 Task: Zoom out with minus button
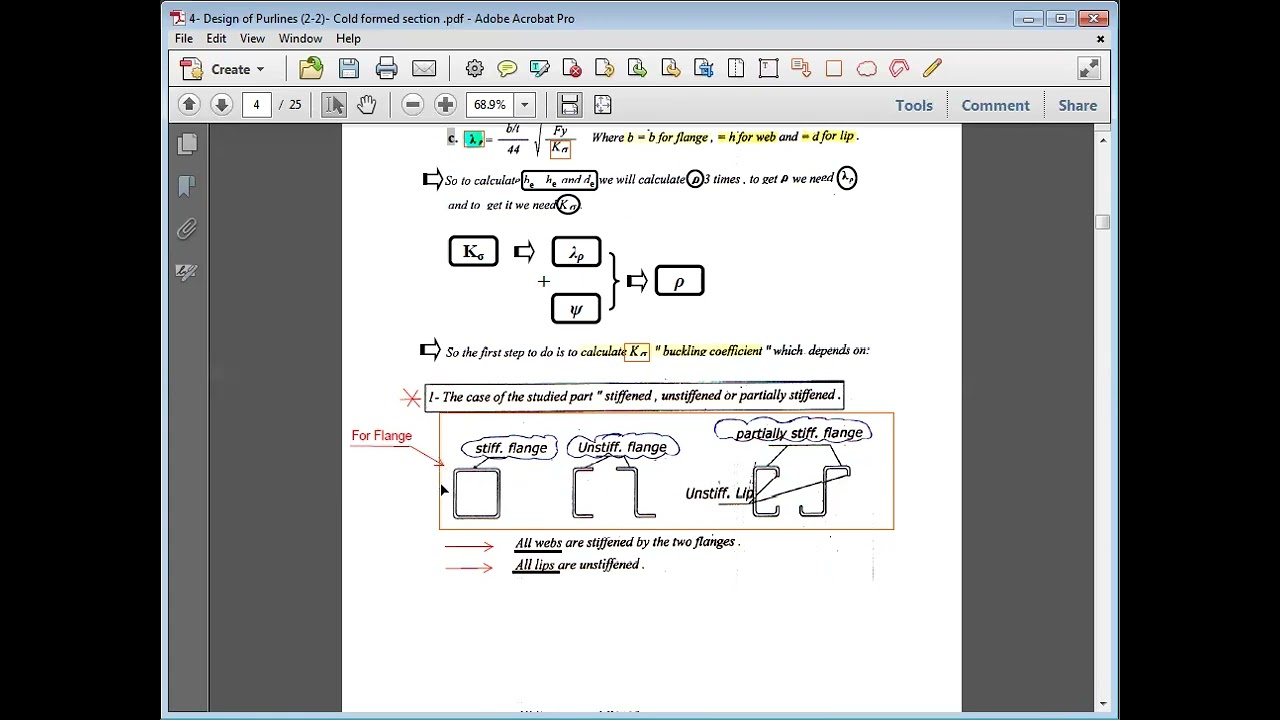[x=412, y=105]
